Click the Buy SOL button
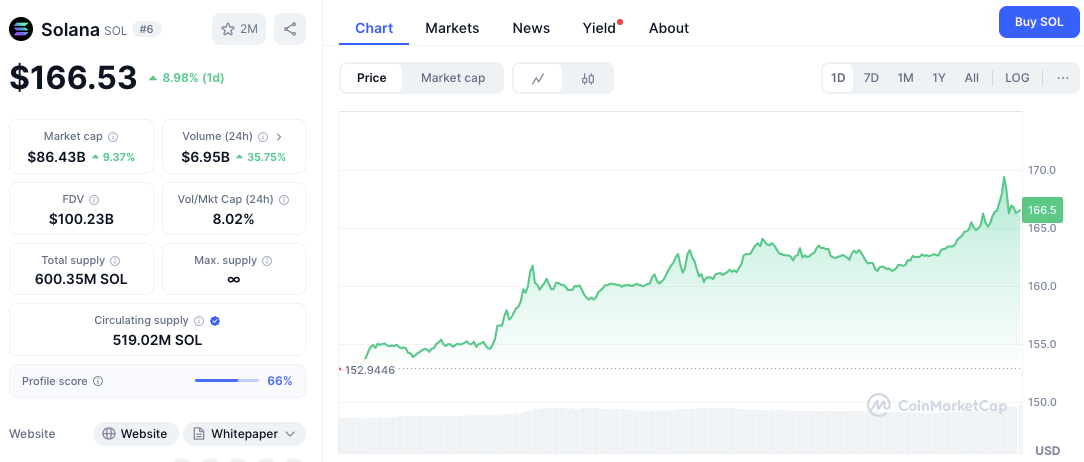Viewport: 1084px width, 462px height. (x=1039, y=22)
